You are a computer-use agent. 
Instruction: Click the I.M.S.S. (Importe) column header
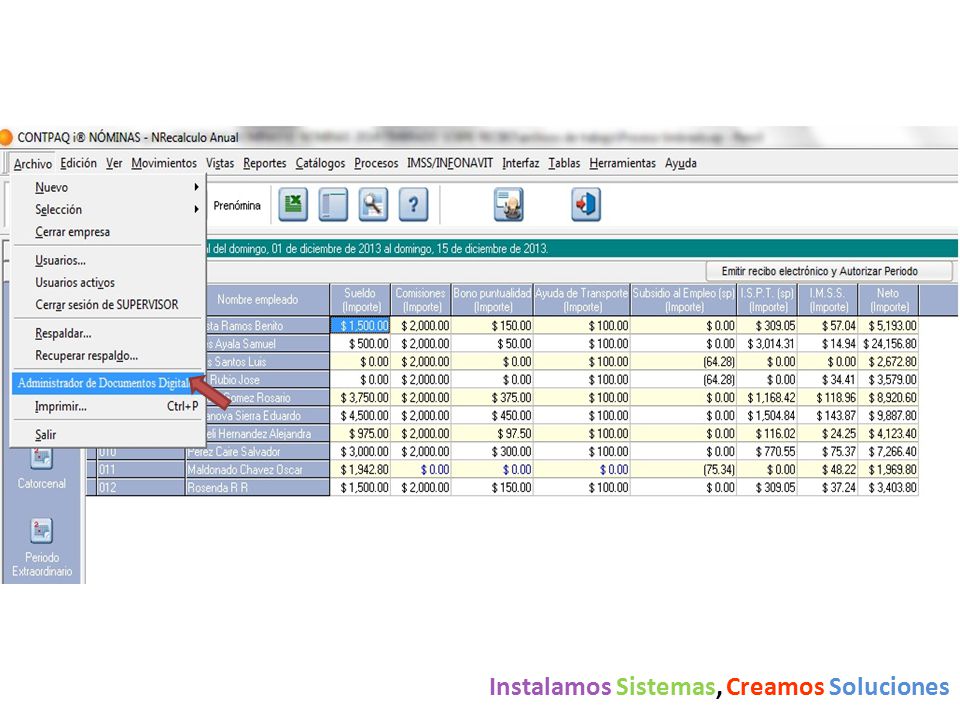click(x=828, y=300)
